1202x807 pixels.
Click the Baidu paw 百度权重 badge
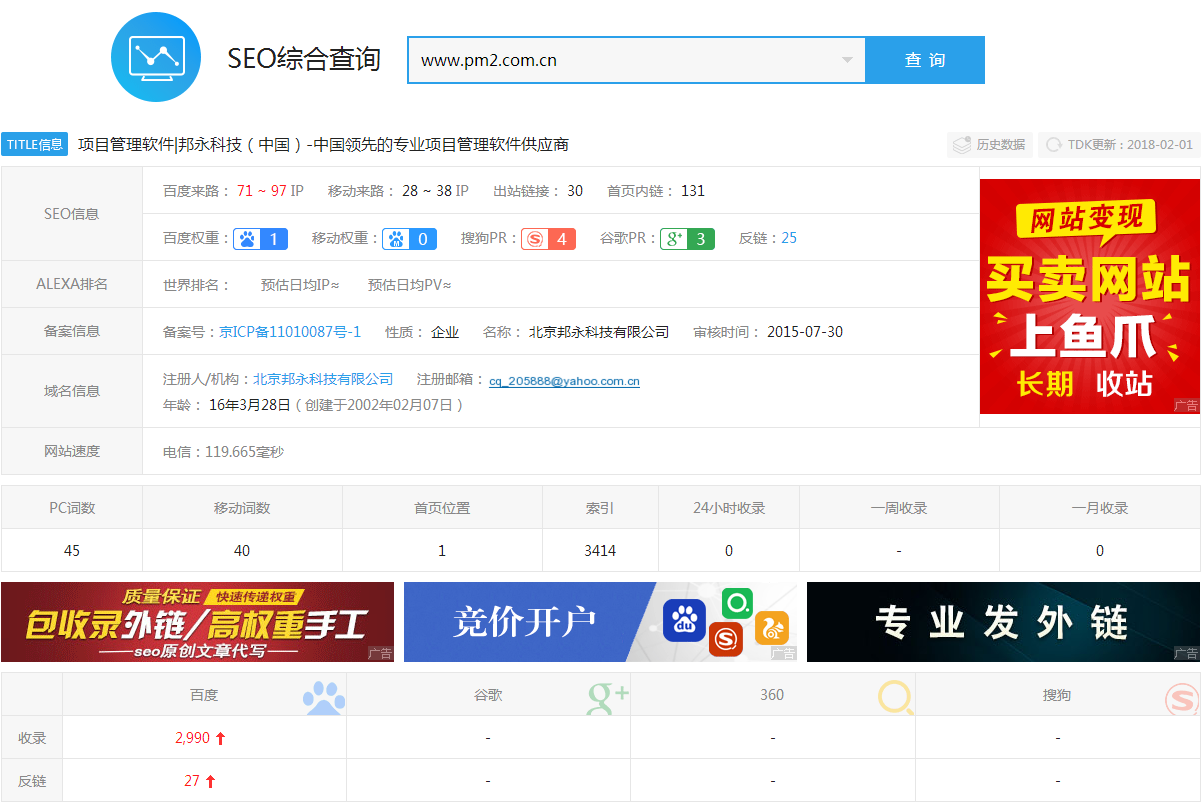point(261,239)
